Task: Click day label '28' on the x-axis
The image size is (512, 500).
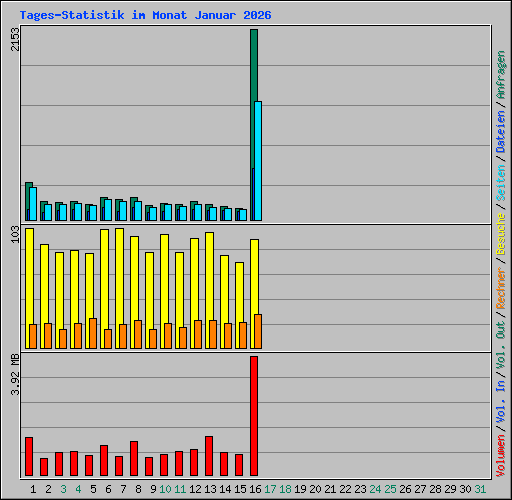Action: tap(435, 489)
